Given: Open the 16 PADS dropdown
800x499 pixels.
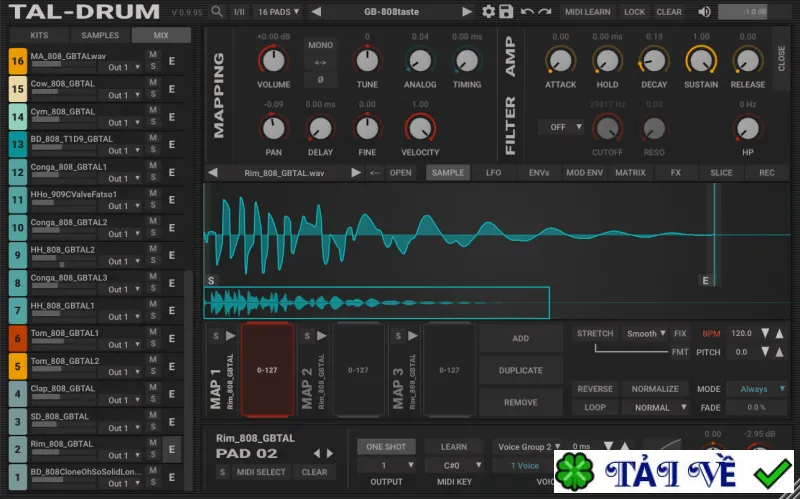Looking at the screenshot, I should (x=278, y=12).
